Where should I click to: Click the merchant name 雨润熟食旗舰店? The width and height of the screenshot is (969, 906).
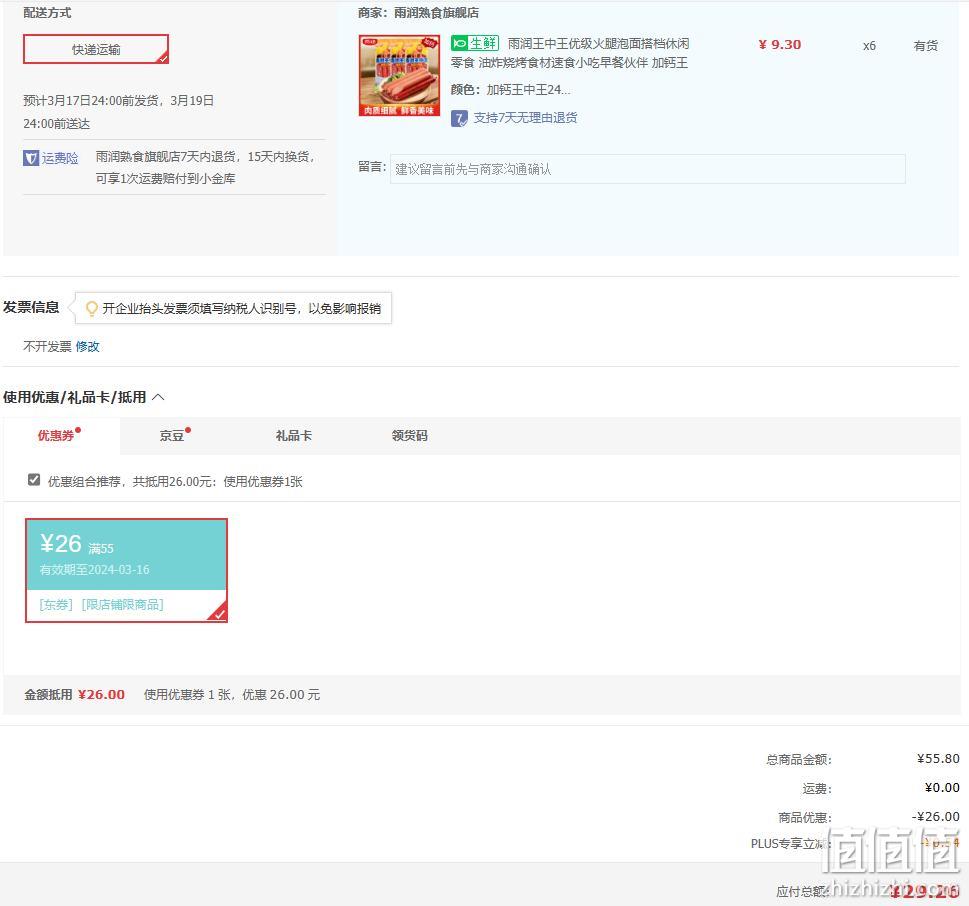tap(436, 13)
